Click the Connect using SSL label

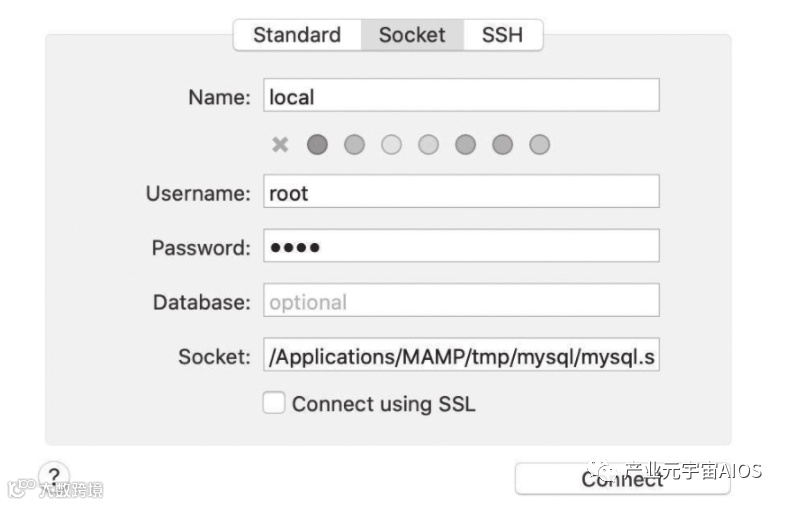(383, 404)
